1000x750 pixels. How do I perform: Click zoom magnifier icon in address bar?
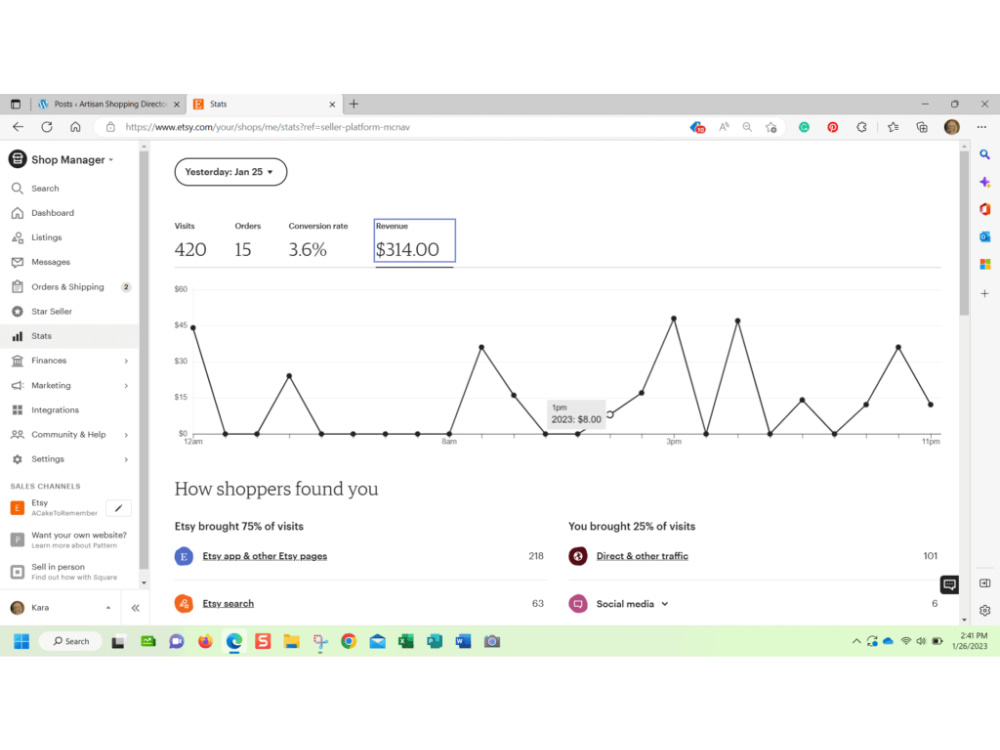coord(747,127)
